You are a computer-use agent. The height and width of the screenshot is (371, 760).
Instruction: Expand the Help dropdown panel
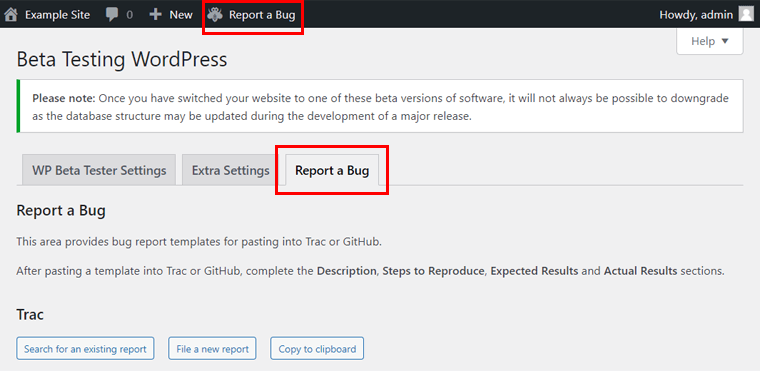click(710, 41)
